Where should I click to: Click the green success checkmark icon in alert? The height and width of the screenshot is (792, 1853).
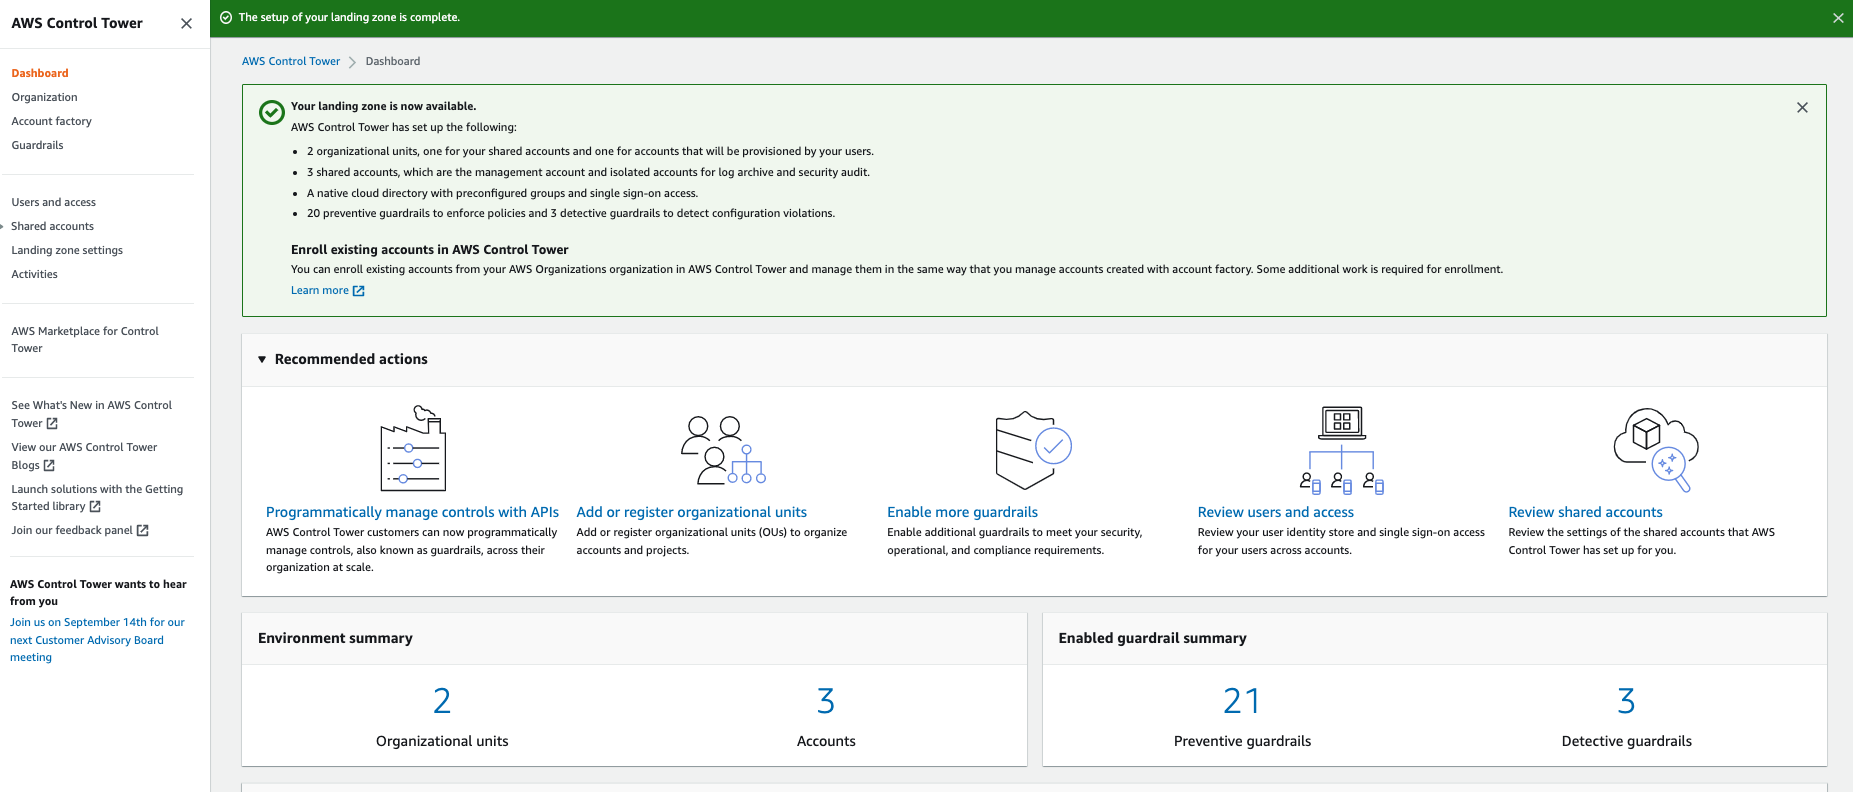pos(272,112)
